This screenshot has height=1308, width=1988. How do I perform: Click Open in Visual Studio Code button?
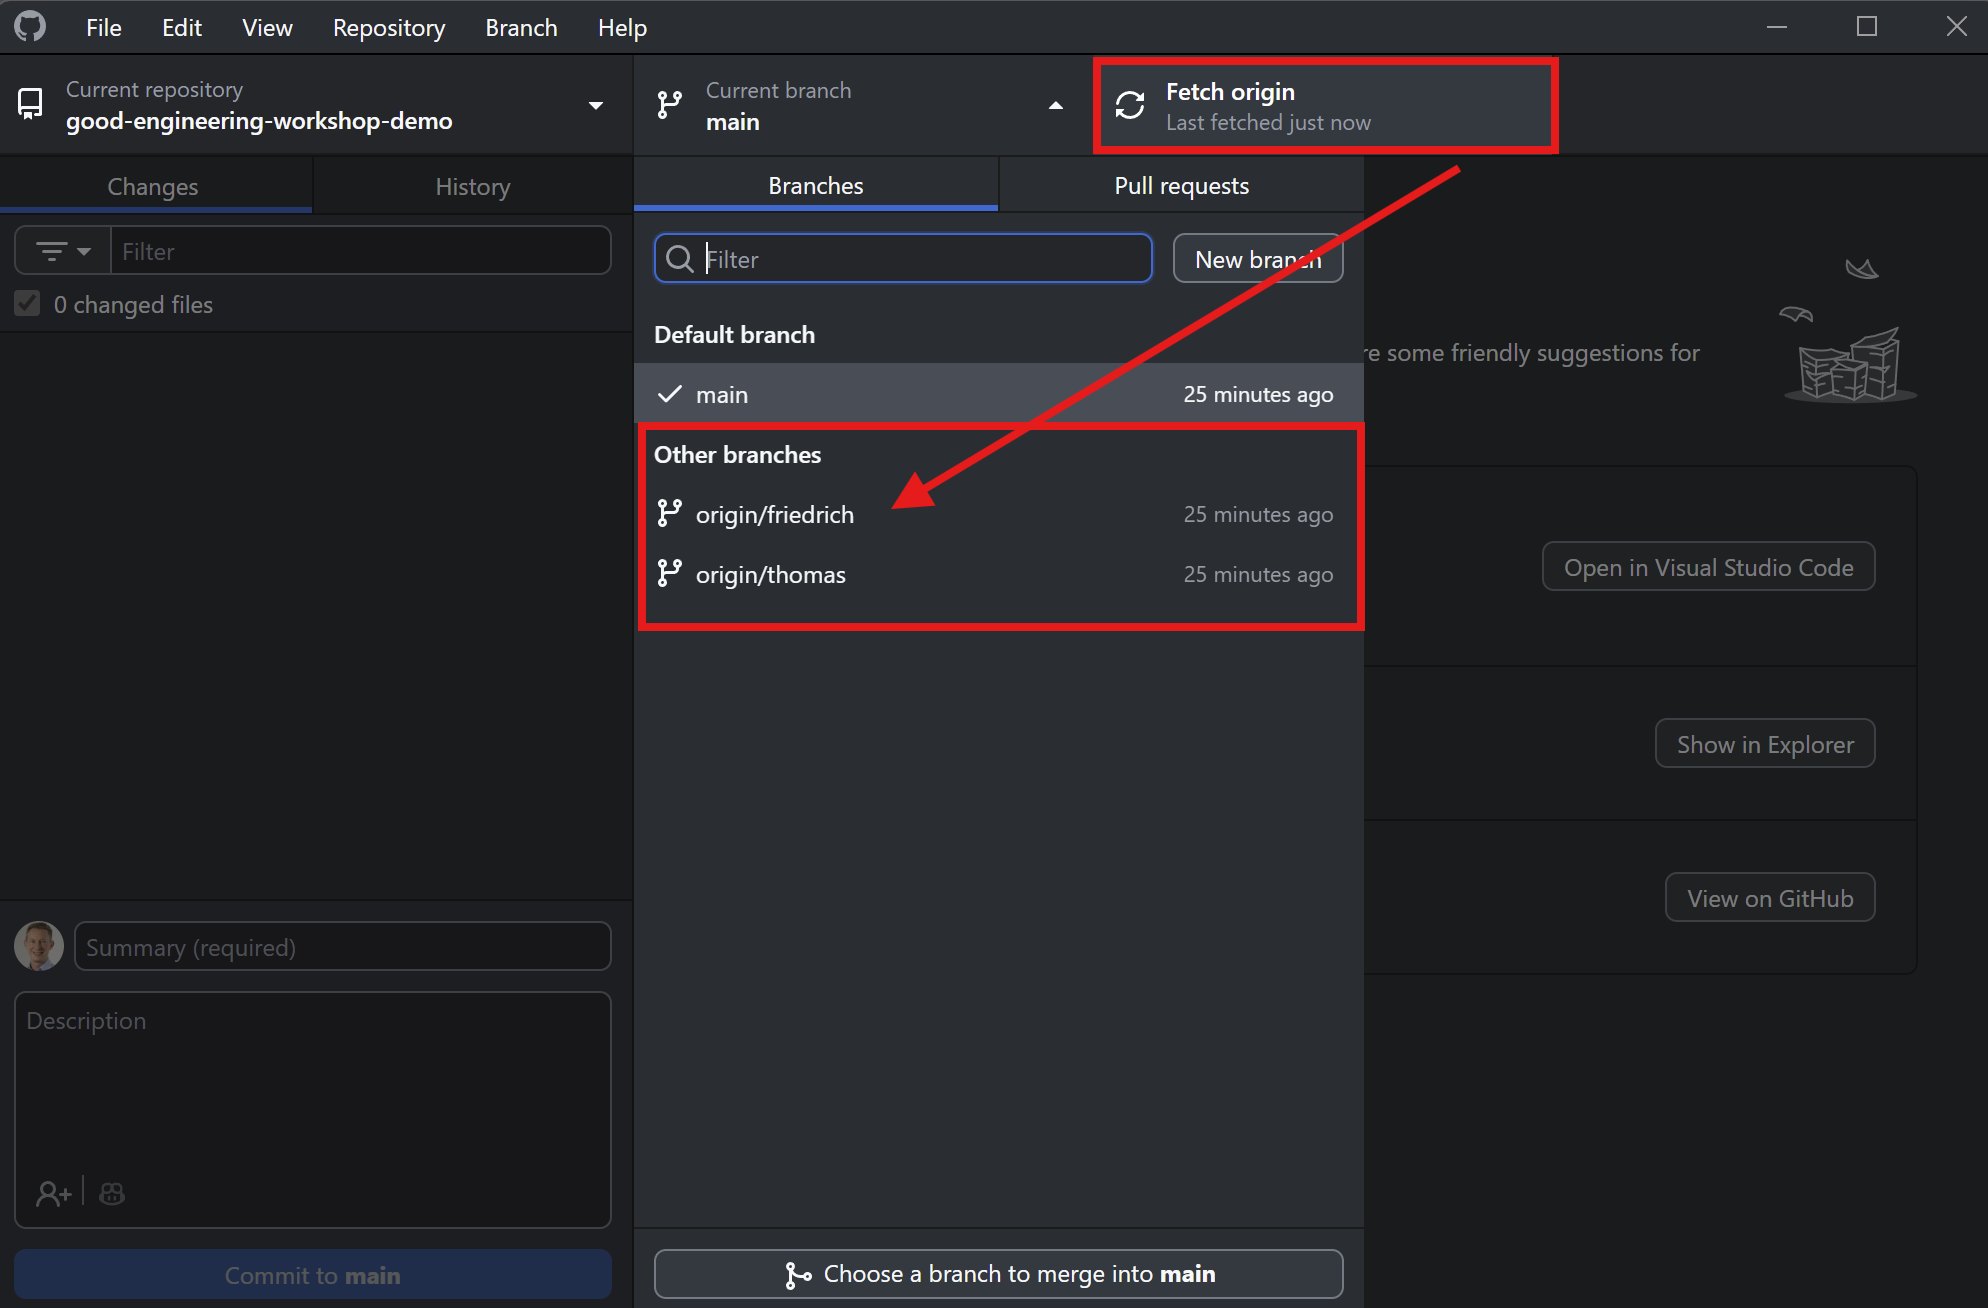pos(1708,567)
